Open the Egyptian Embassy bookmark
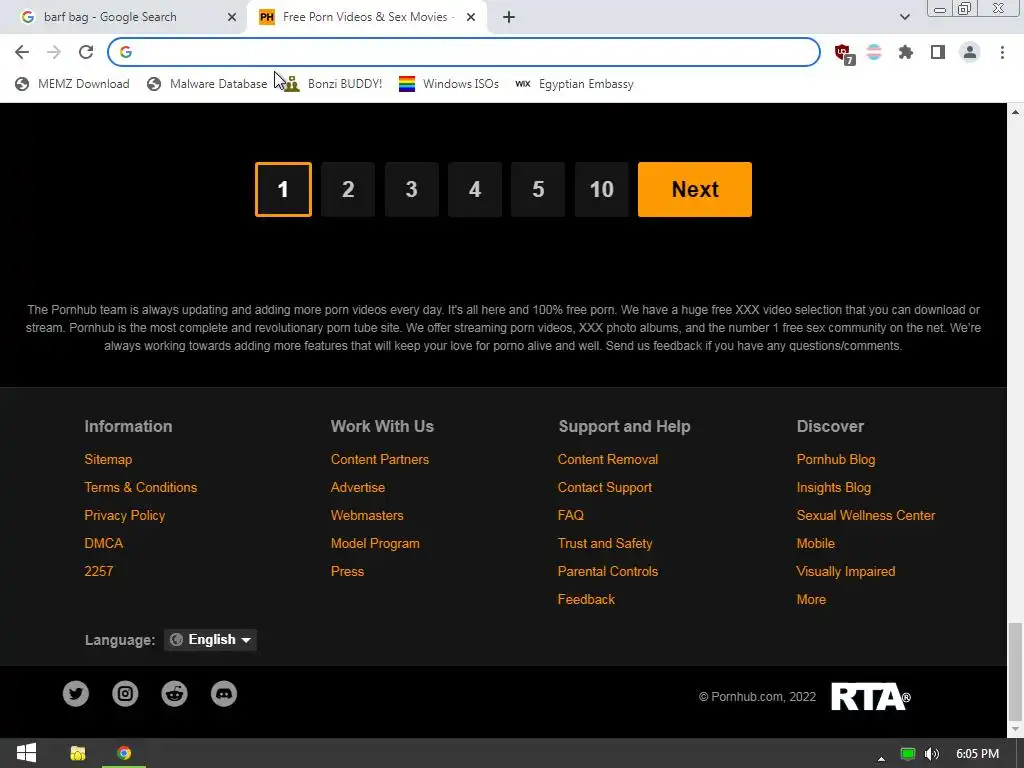1024x768 pixels. pyautogui.click(x=575, y=84)
